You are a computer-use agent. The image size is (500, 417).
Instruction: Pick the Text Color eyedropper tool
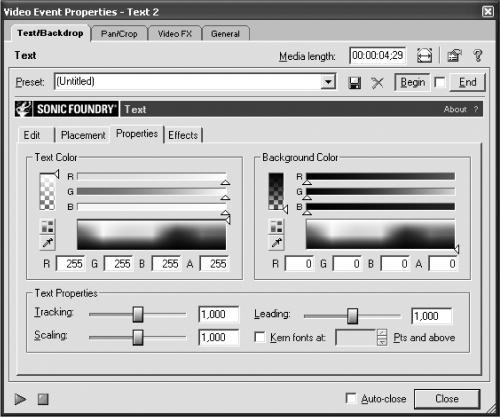(x=48, y=243)
